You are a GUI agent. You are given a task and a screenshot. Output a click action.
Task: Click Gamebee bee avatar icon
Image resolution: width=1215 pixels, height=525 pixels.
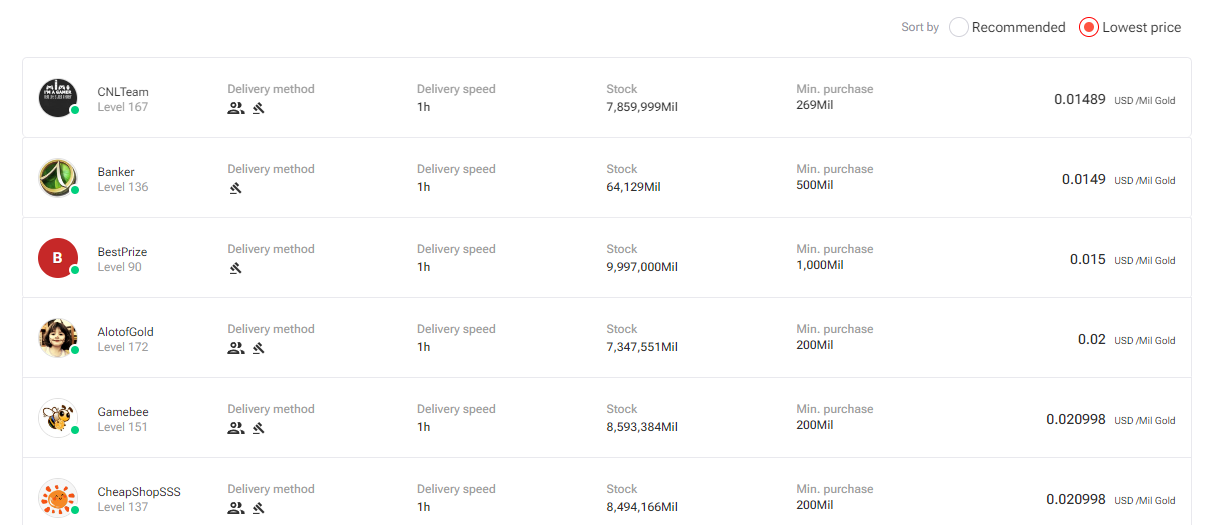[x=58, y=418]
